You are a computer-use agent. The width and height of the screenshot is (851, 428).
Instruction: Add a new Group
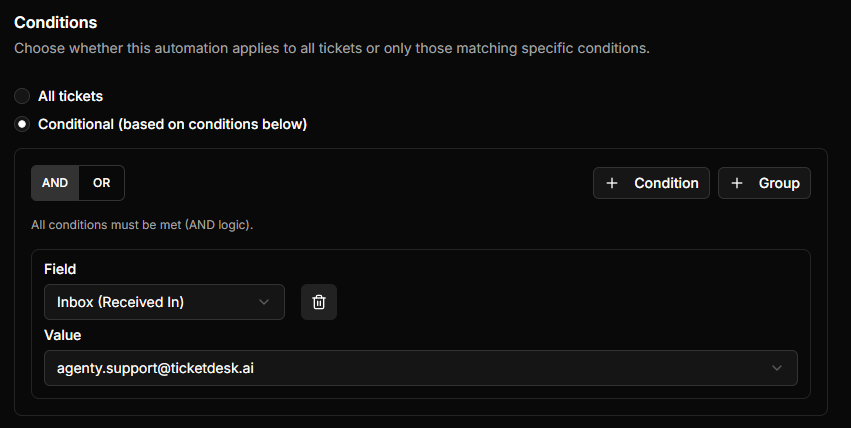[x=765, y=183]
